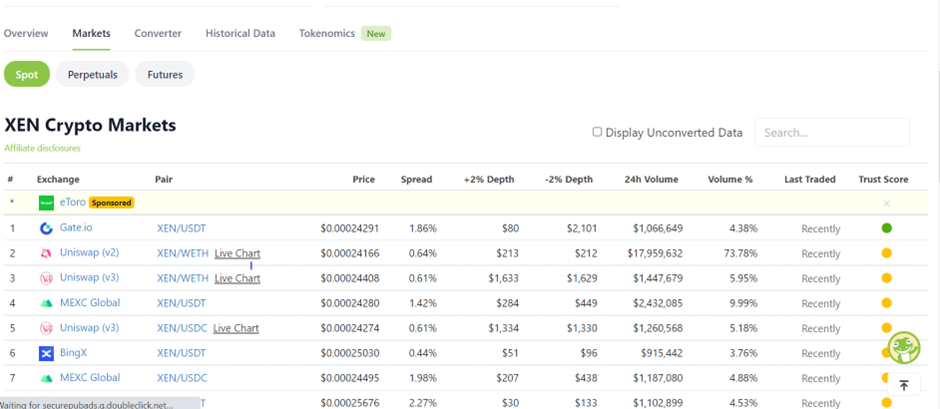Screen dimensions: 940x409
Task: Click the trust score dot for MEXC Global XEN/USDT
Action: [887, 303]
